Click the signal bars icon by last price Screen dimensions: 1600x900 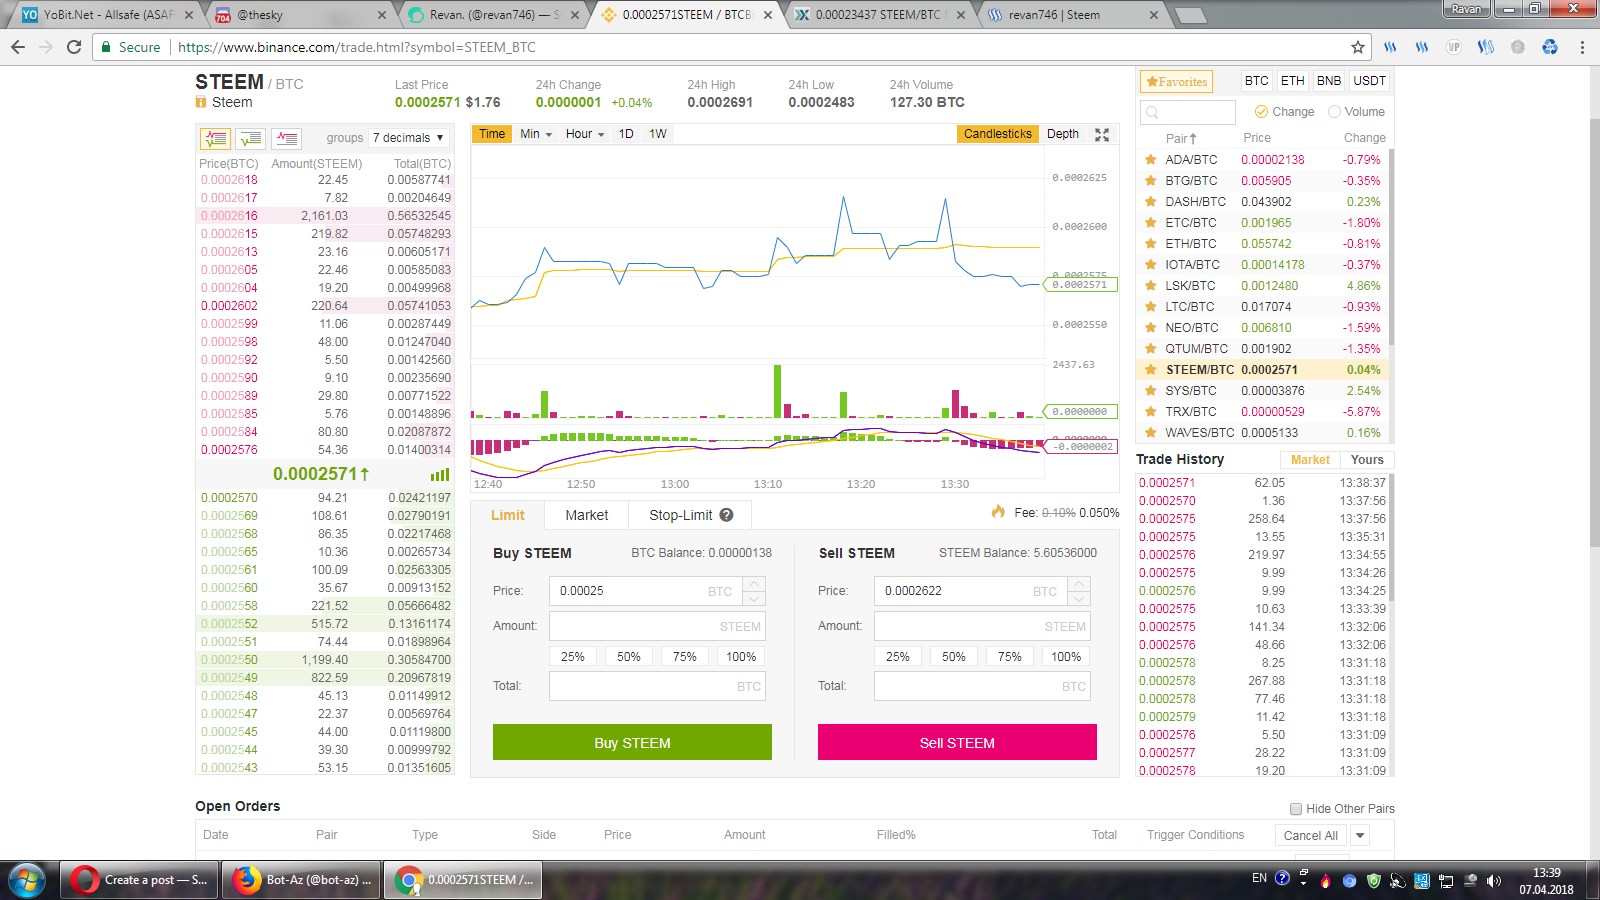440,475
